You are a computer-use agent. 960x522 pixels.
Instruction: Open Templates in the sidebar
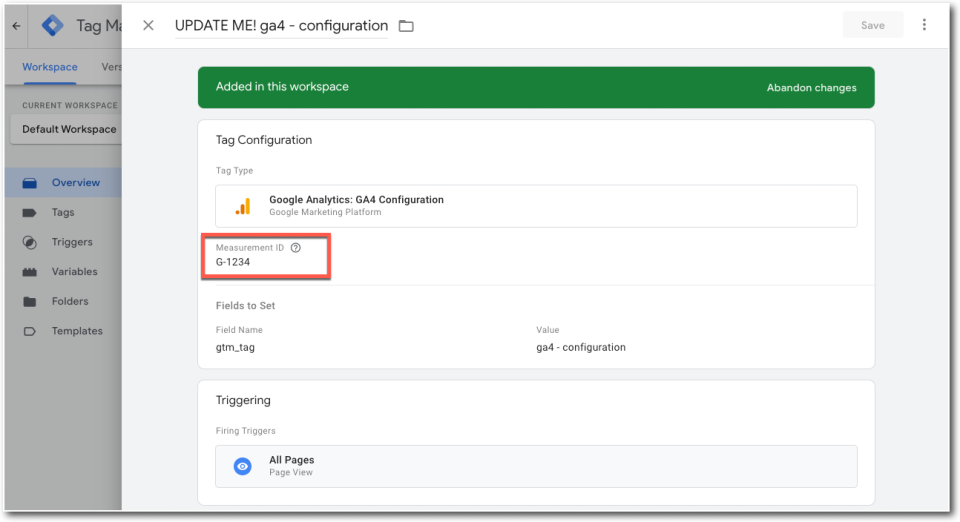coord(64,331)
